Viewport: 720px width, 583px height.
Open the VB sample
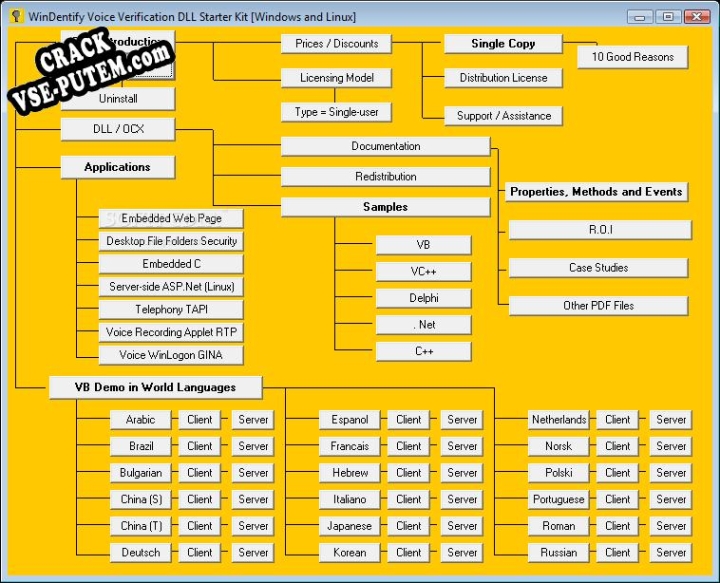tap(423, 245)
